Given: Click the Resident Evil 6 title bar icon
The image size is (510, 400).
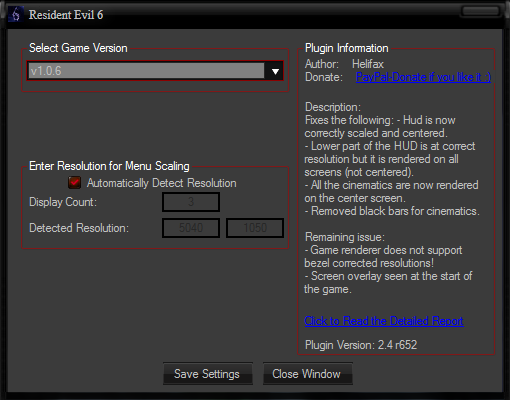Looking at the screenshot, I should (15, 15).
